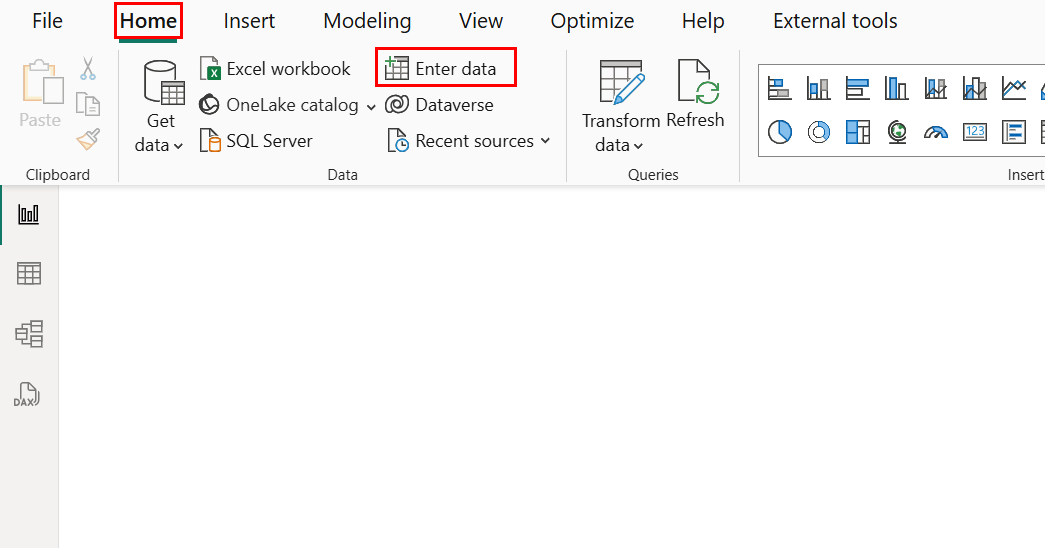Insert a card 123 visual

(x=974, y=132)
